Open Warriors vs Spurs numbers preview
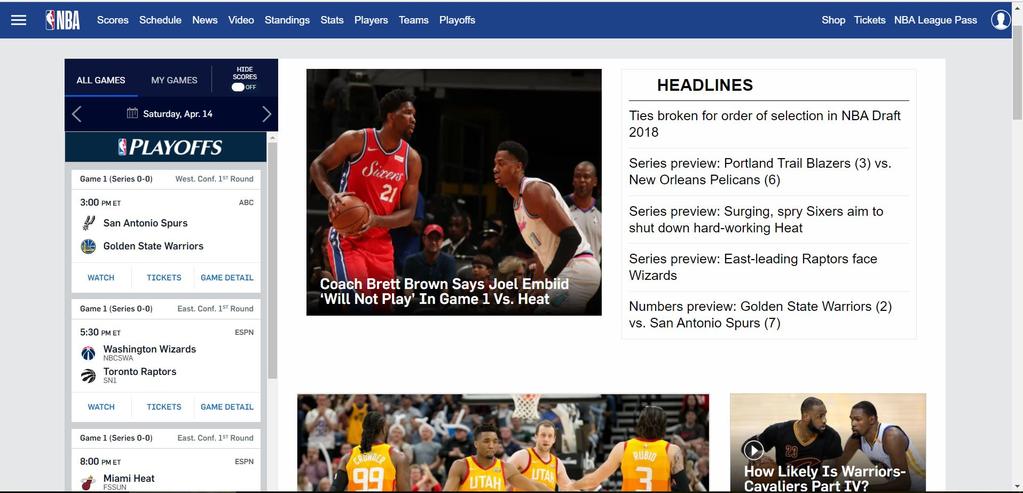 point(760,315)
